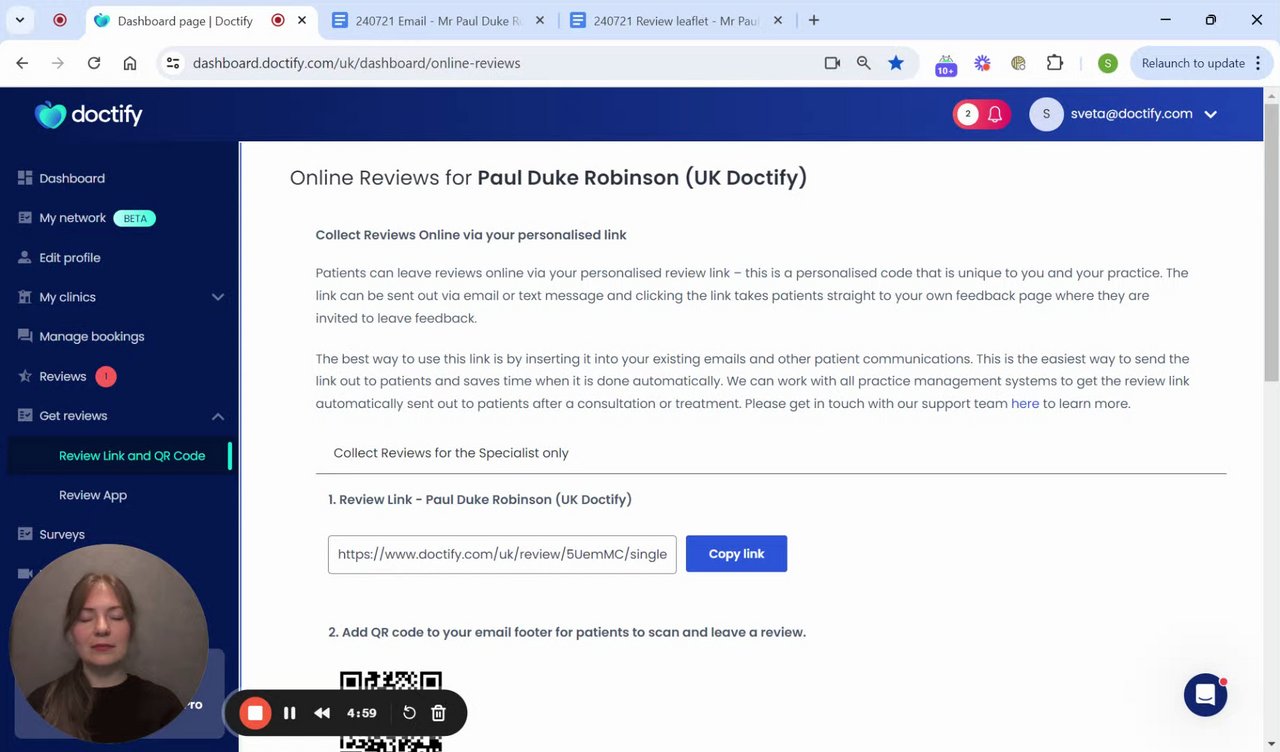
Task: Click the colorful asterisk extension icon
Action: [982, 63]
